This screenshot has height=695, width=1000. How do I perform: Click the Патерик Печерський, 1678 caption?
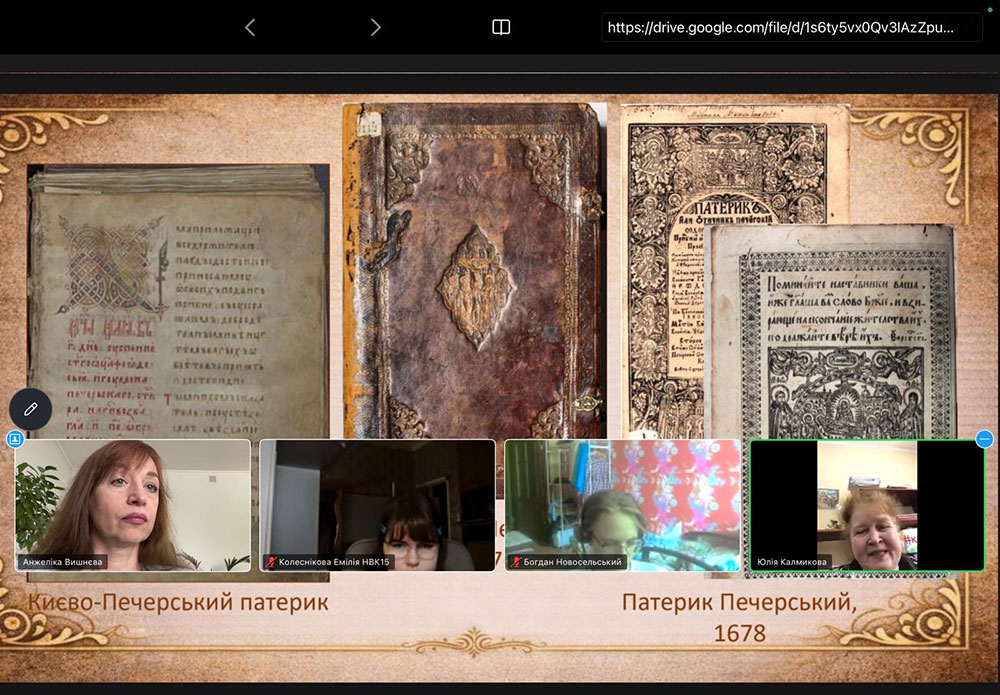coord(739,617)
